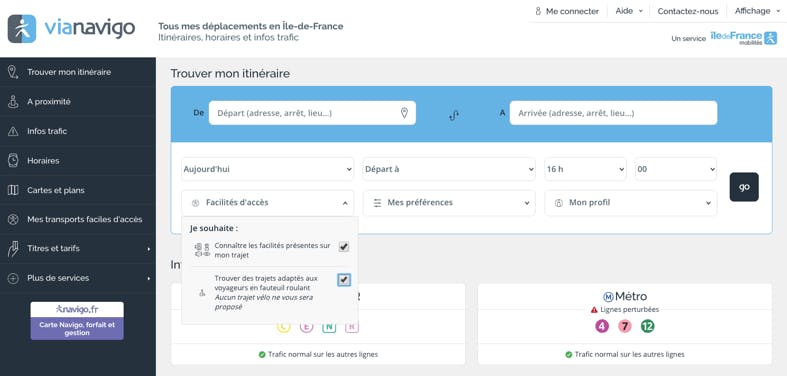Click the geolocation pin in departure field

404,113
